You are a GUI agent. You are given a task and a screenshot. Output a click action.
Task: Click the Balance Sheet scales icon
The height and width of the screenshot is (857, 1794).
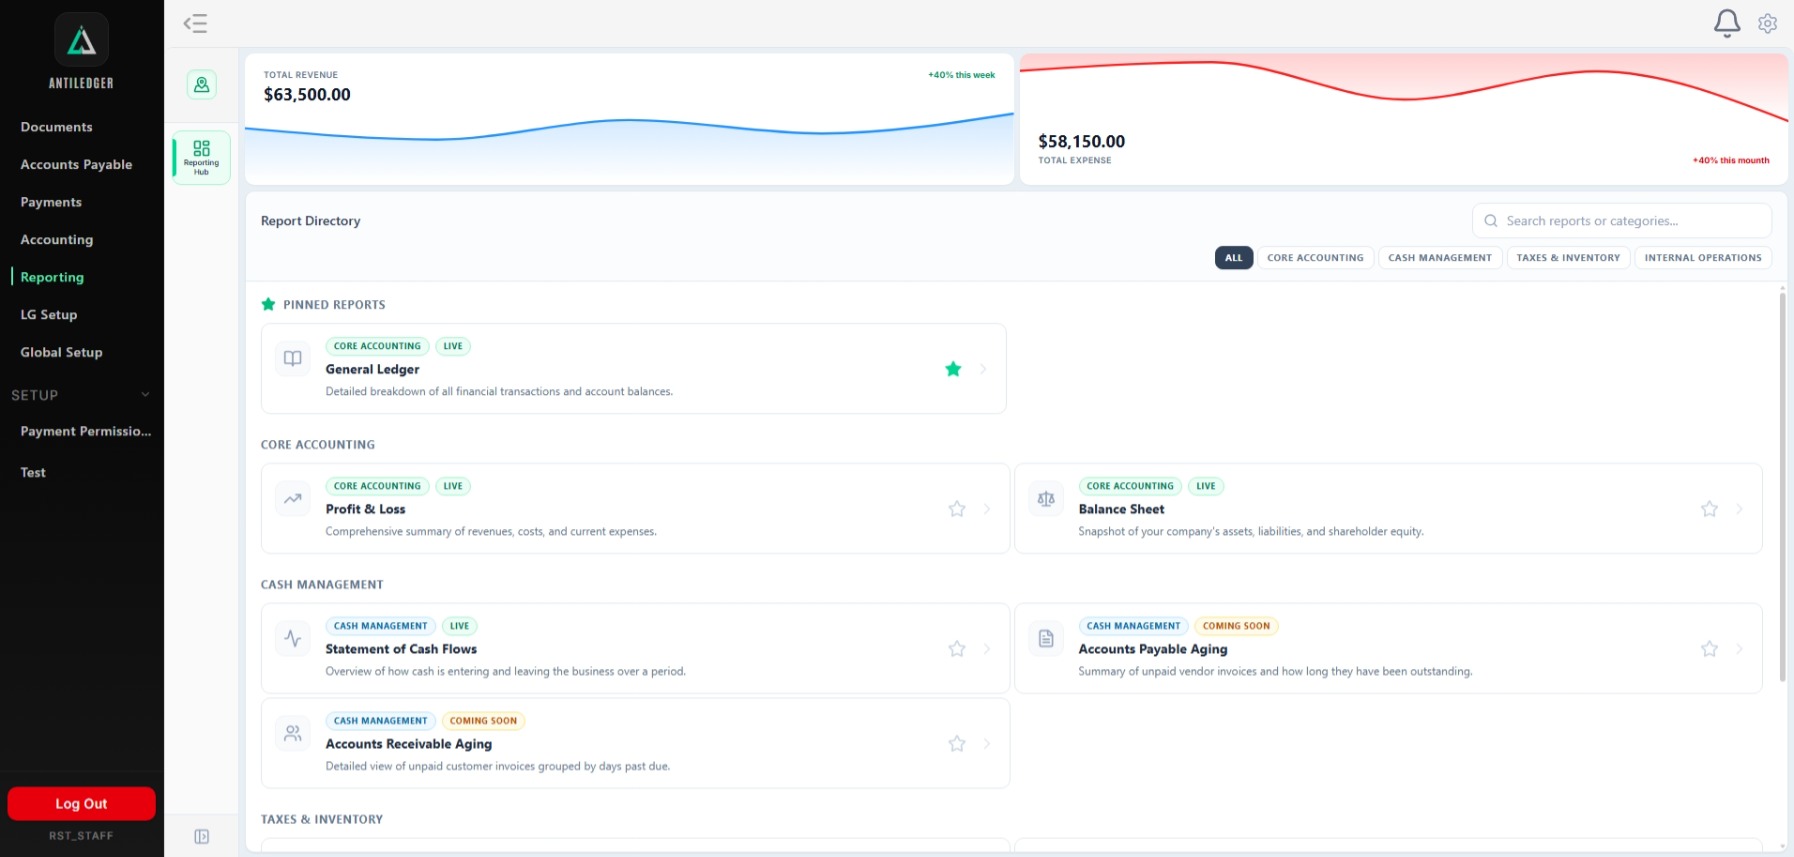tap(1046, 498)
